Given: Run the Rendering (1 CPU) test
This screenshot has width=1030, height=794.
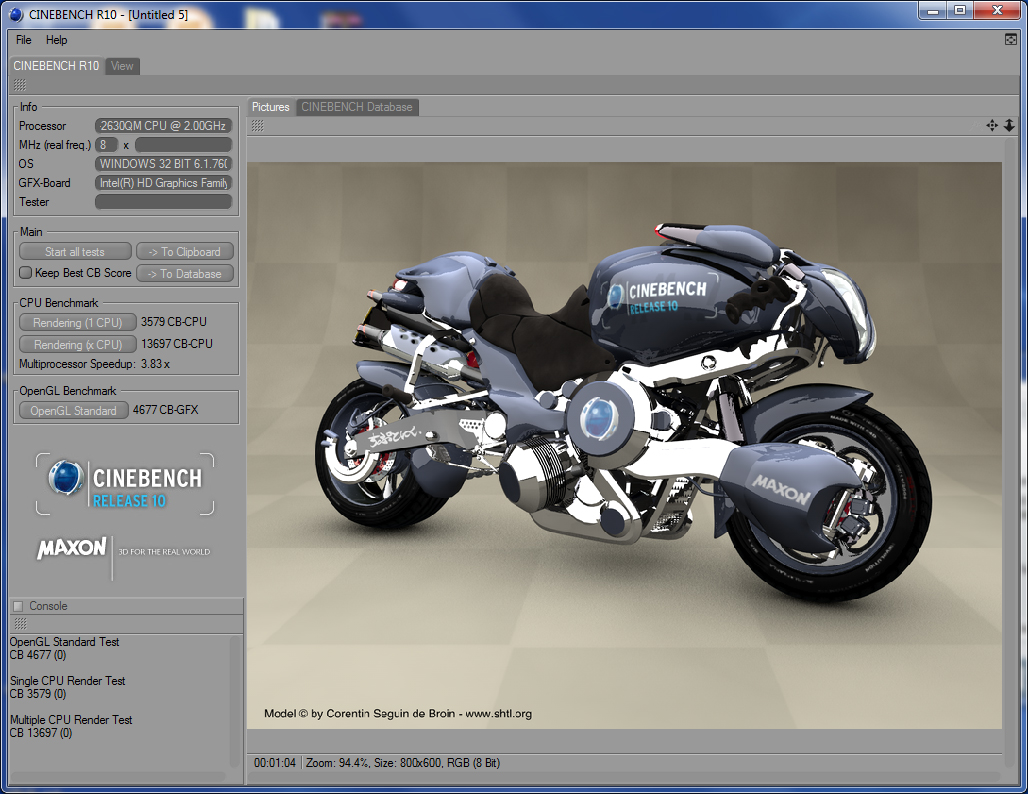Looking at the screenshot, I should point(78,322).
